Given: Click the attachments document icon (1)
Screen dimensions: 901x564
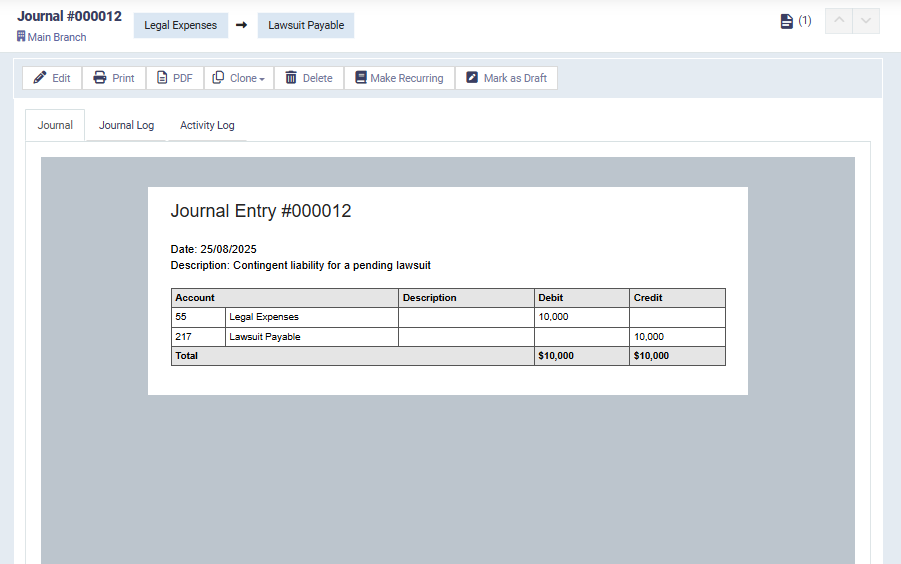Looking at the screenshot, I should tap(787, 21).
